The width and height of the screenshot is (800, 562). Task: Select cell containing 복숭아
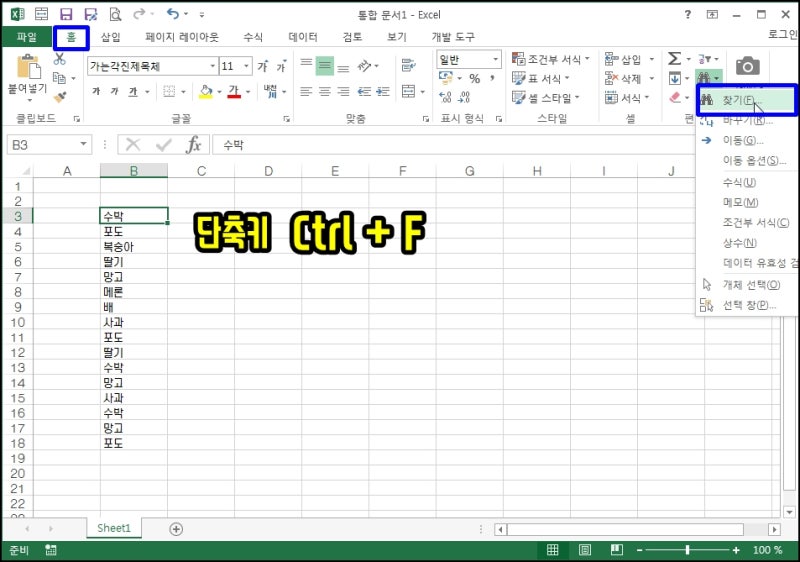click(x=134, y=247)
